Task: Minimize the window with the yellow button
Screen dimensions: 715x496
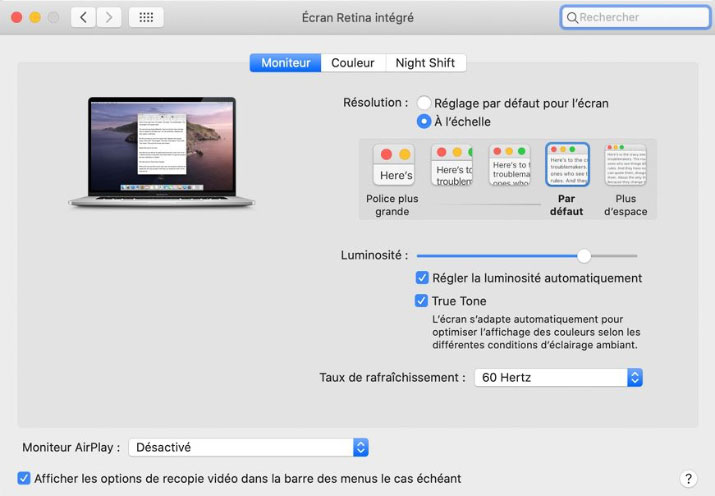Action: (x=35, y=18)
